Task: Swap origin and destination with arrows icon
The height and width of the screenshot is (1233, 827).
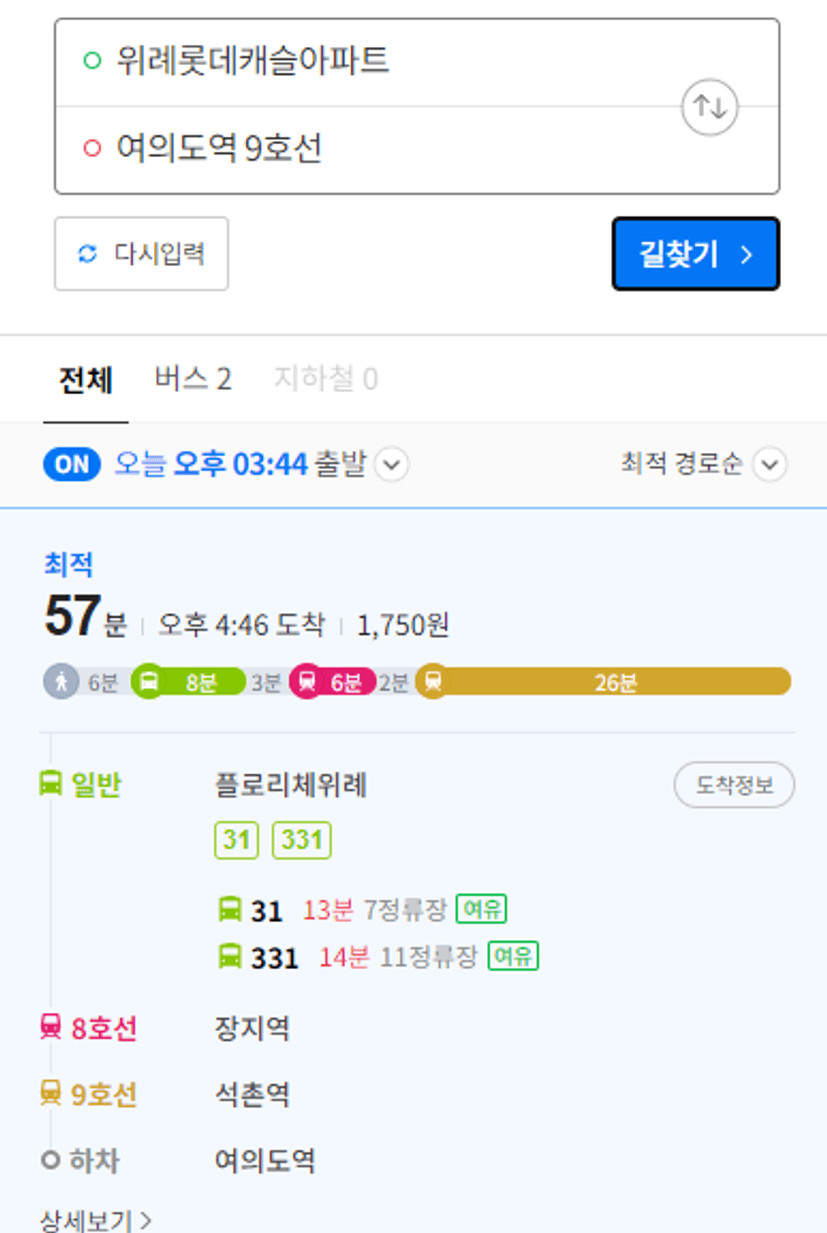Action: [710, 106]
